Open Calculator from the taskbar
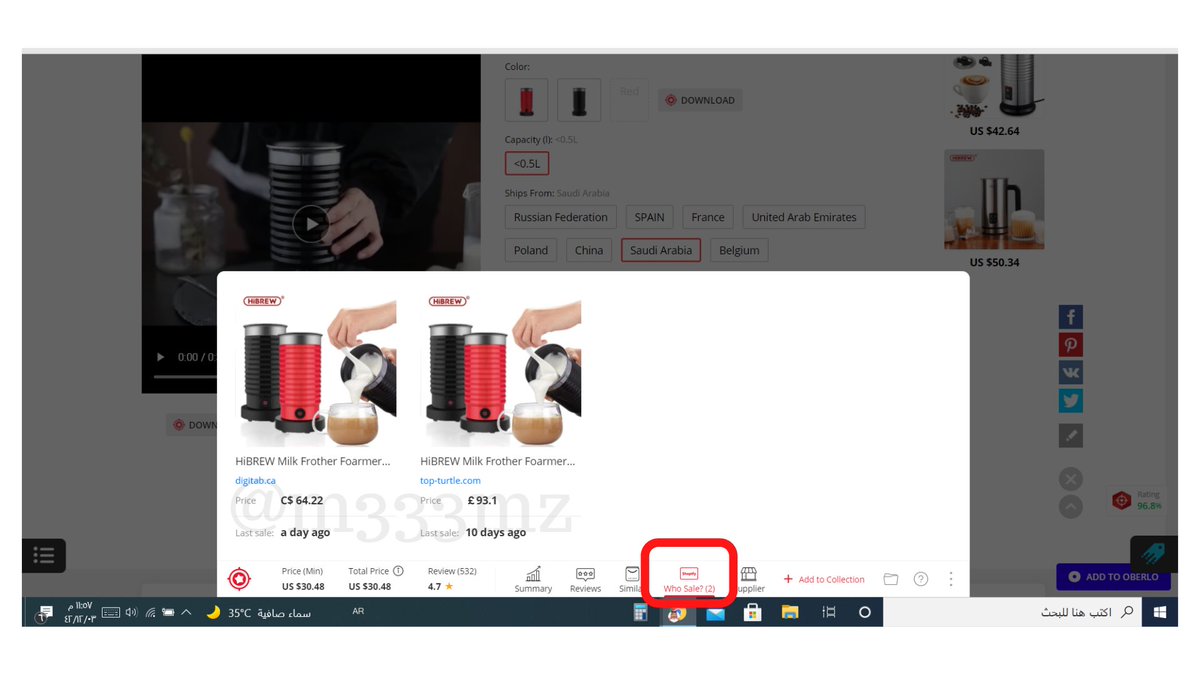This screenshot has height=675, width=1200. point(641,612)
